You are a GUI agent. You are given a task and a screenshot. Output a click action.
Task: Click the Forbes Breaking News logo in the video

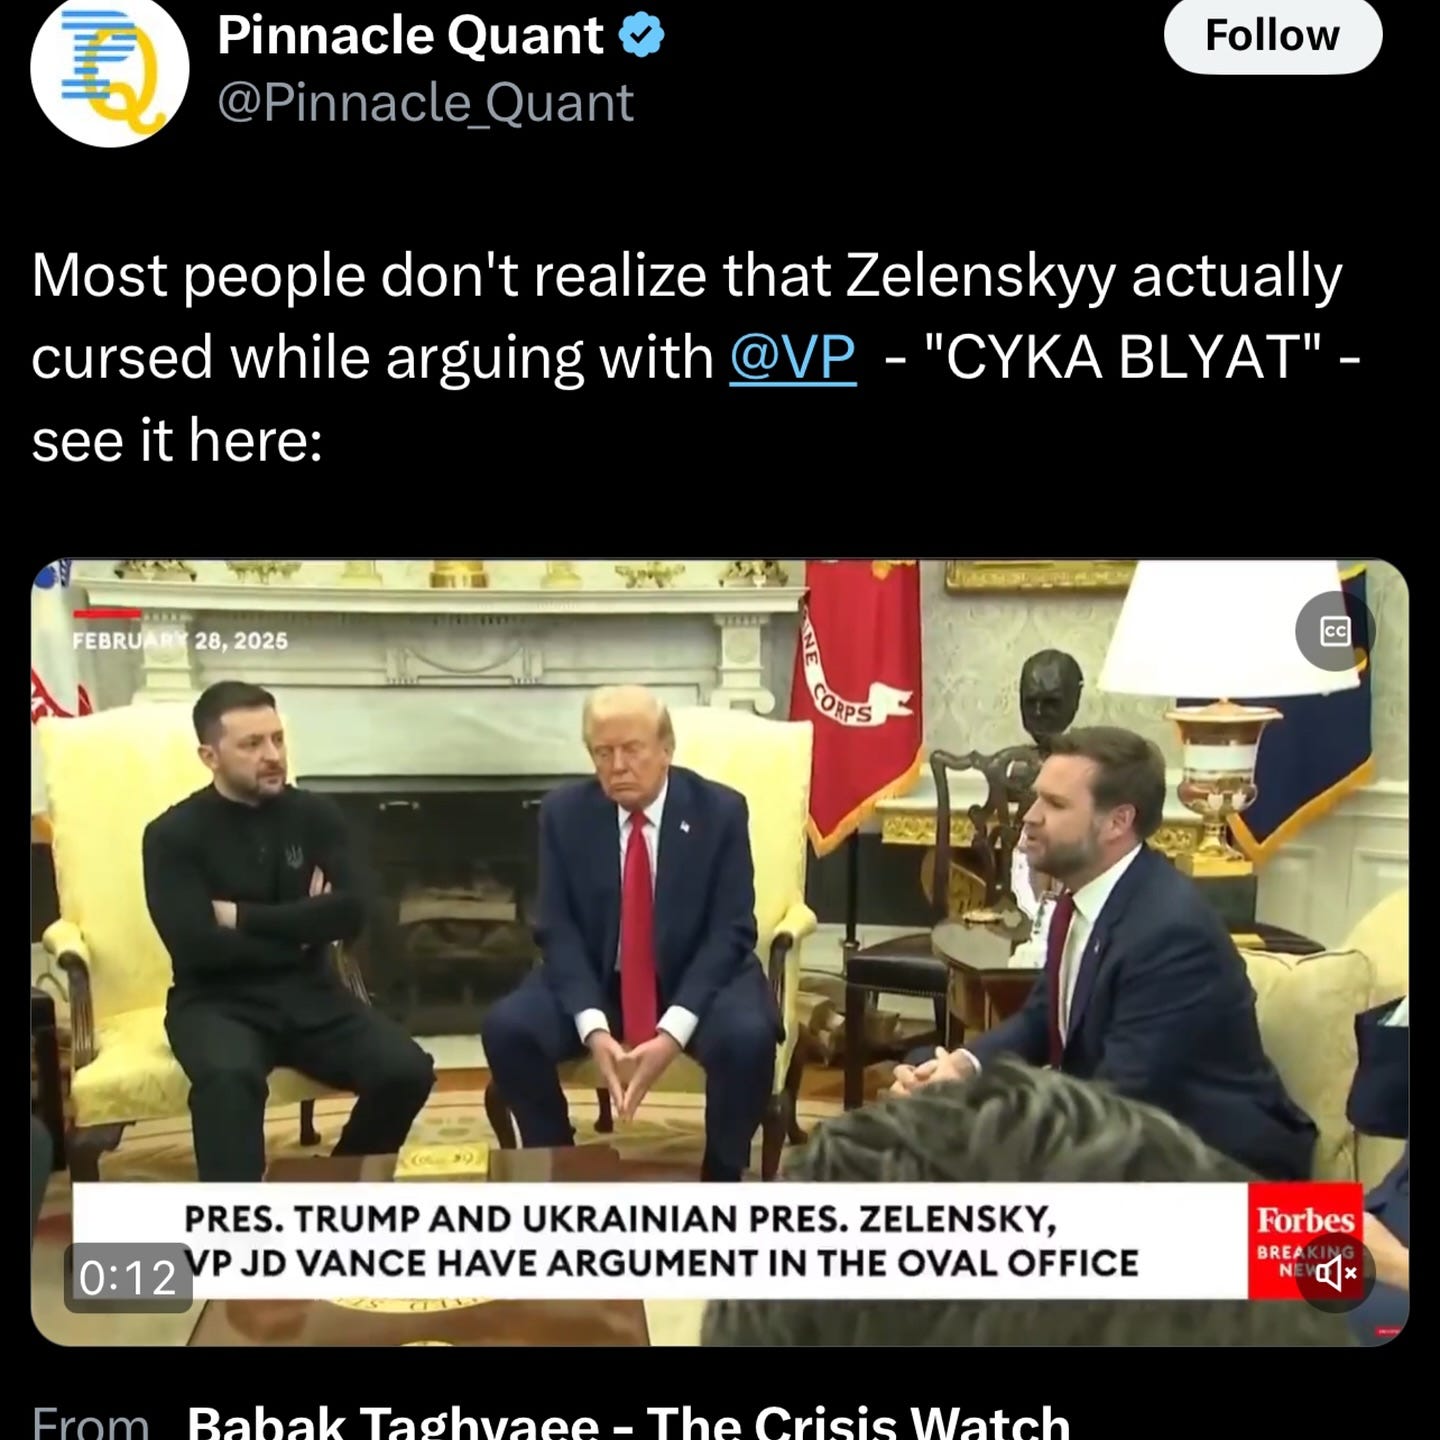tap(1305, 1241)
